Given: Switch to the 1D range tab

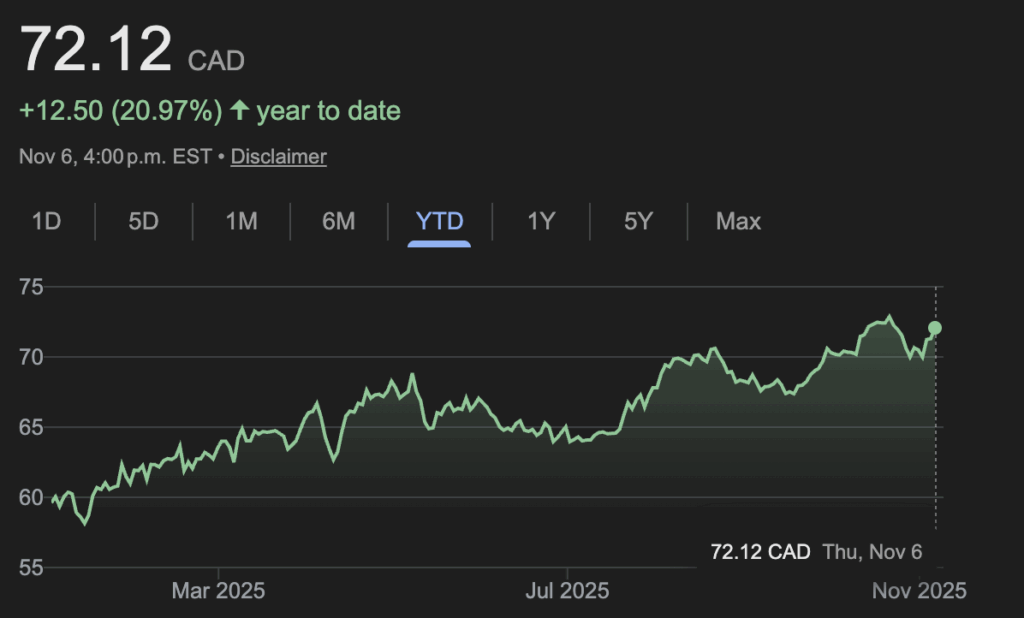Looking at the screenshot, I should (47, 221).
